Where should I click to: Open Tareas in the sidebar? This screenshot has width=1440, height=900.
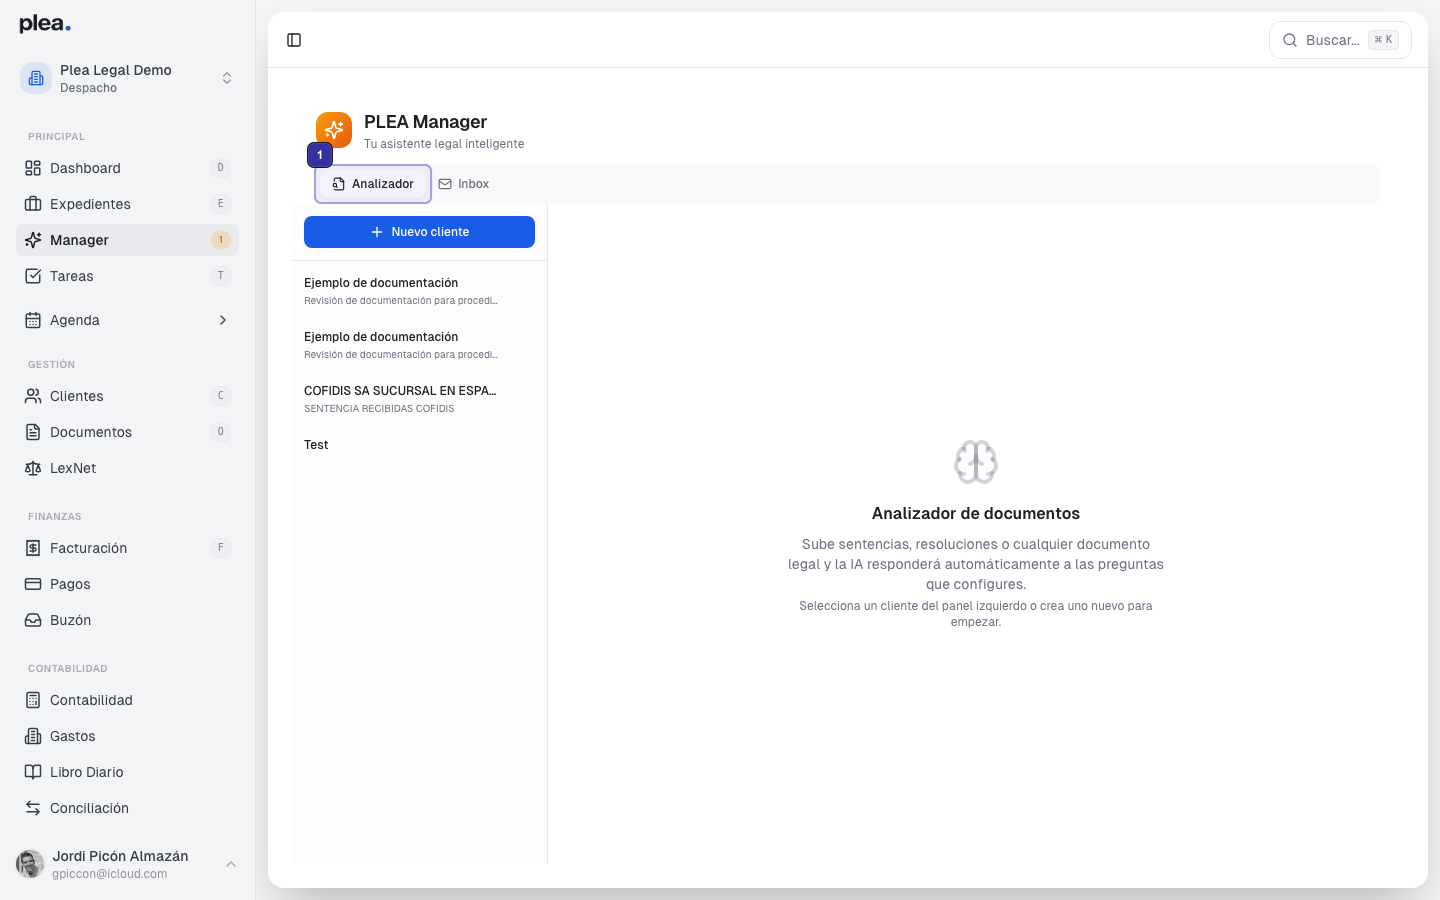pos(127,276)
